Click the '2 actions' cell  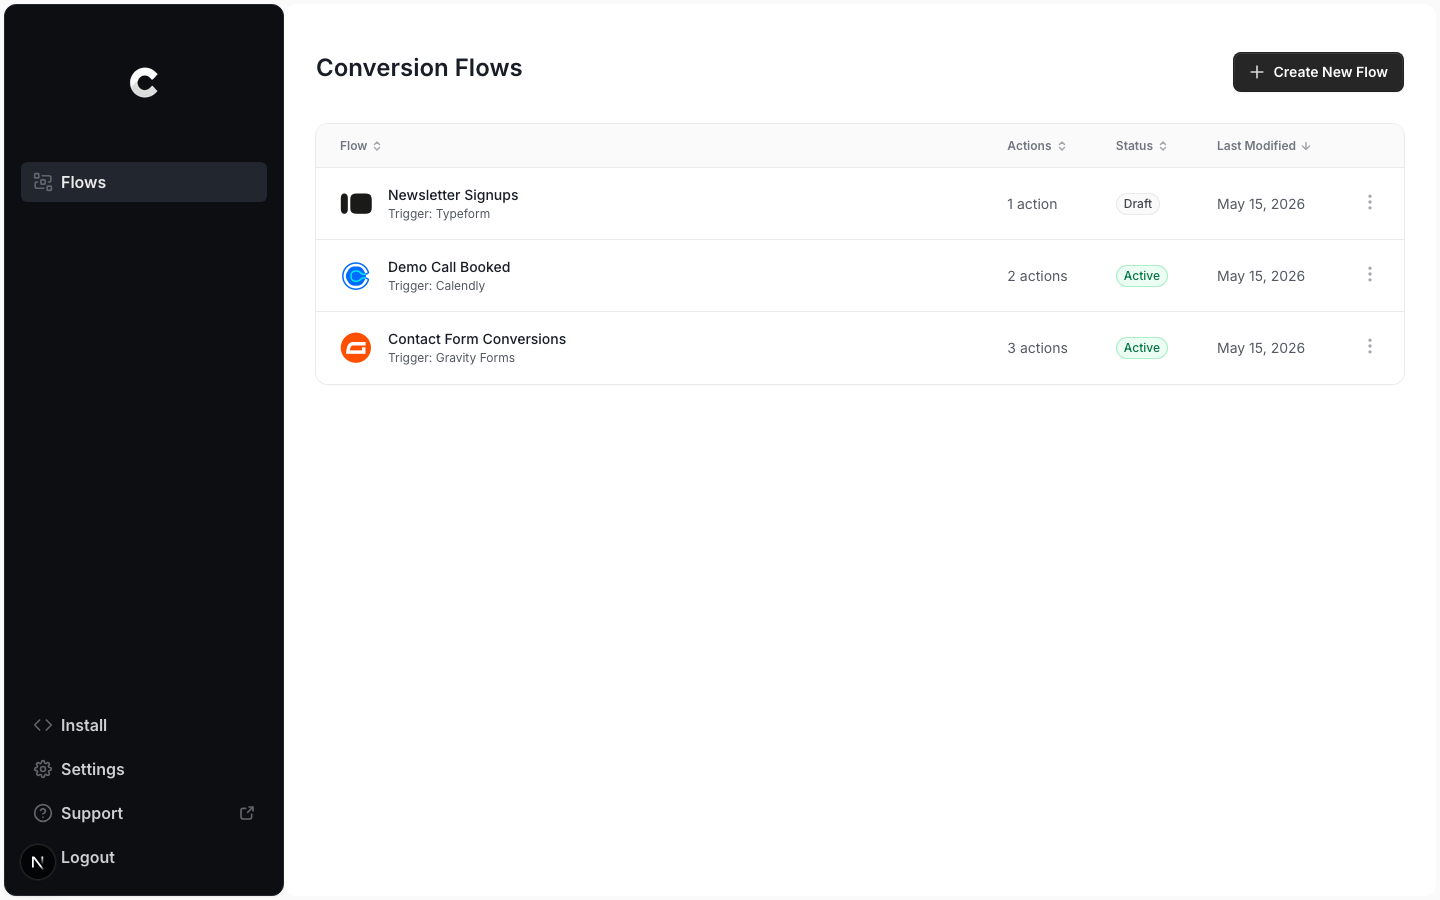pos(1037,276)
